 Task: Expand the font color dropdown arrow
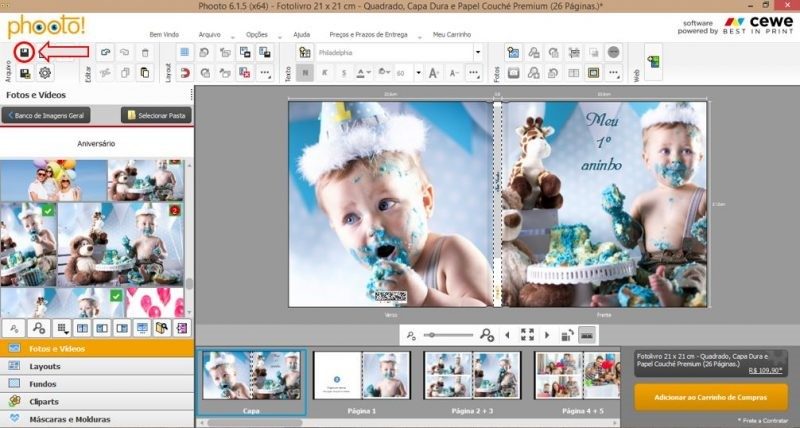[371, 73]
